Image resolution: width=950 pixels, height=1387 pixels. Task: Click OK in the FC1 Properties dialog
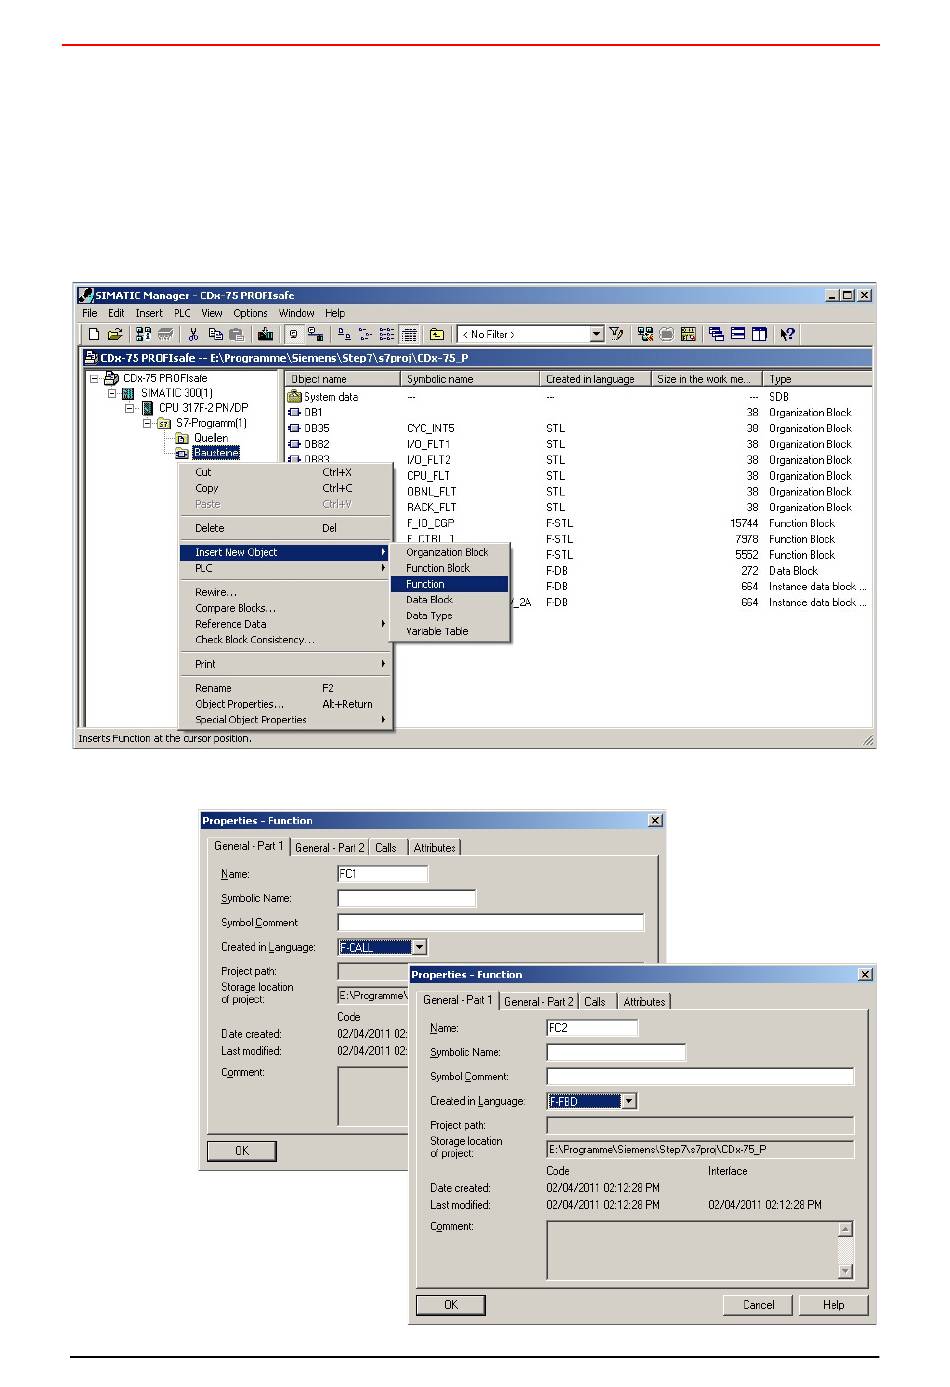click(242, 1151)
